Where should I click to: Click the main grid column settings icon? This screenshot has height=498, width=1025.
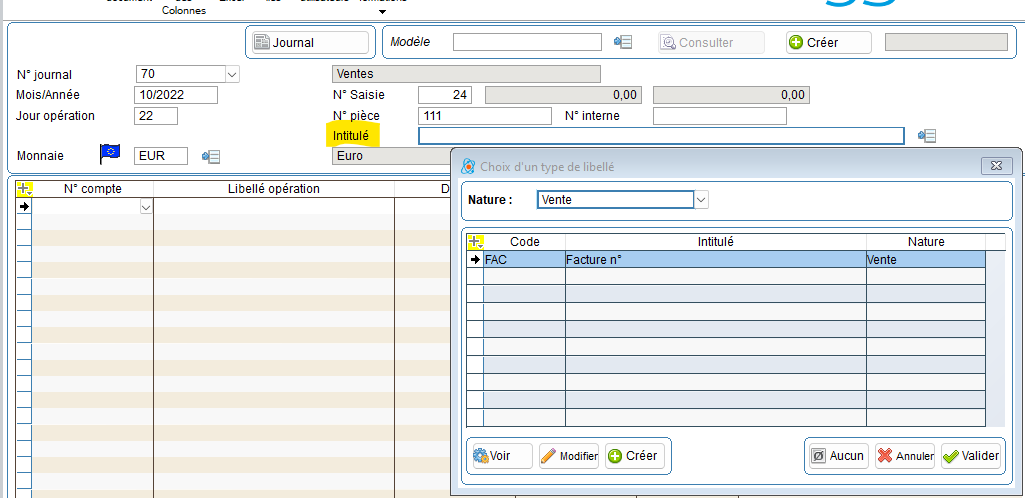(x=25, y=188)
